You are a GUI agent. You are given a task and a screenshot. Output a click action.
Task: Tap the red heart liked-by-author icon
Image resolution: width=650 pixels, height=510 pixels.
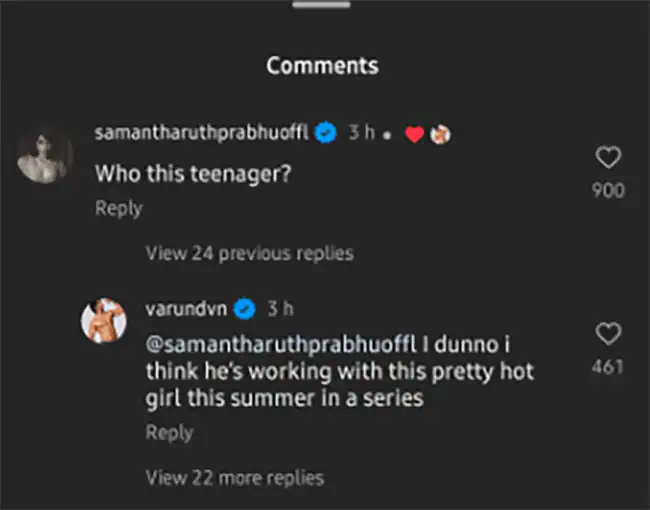pyautogui.click(x=415, y=134)
